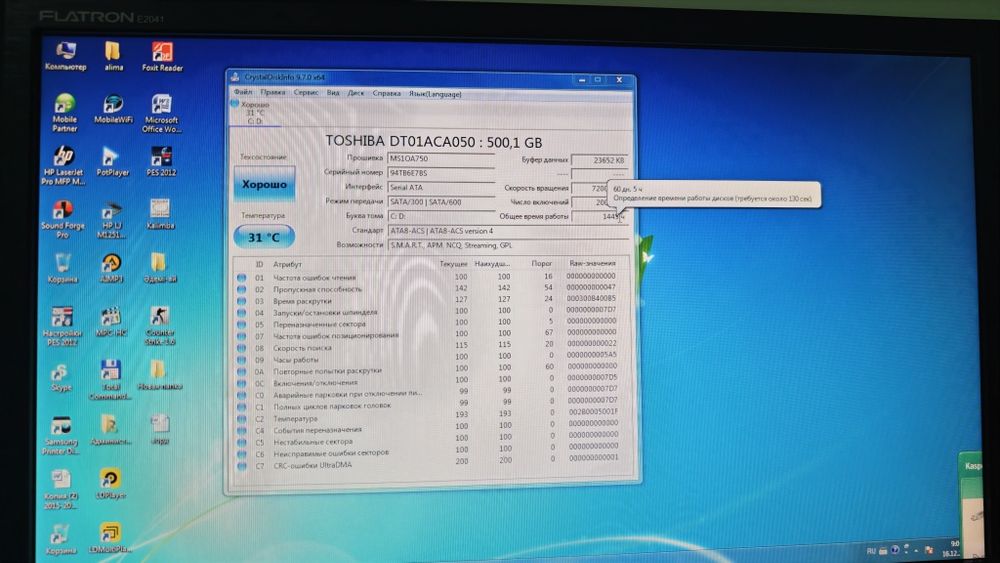This screenshot has width=1000, height=563.
Task: Open the Sound Forge Pro shortcut
Action: (x=62, y=219)
